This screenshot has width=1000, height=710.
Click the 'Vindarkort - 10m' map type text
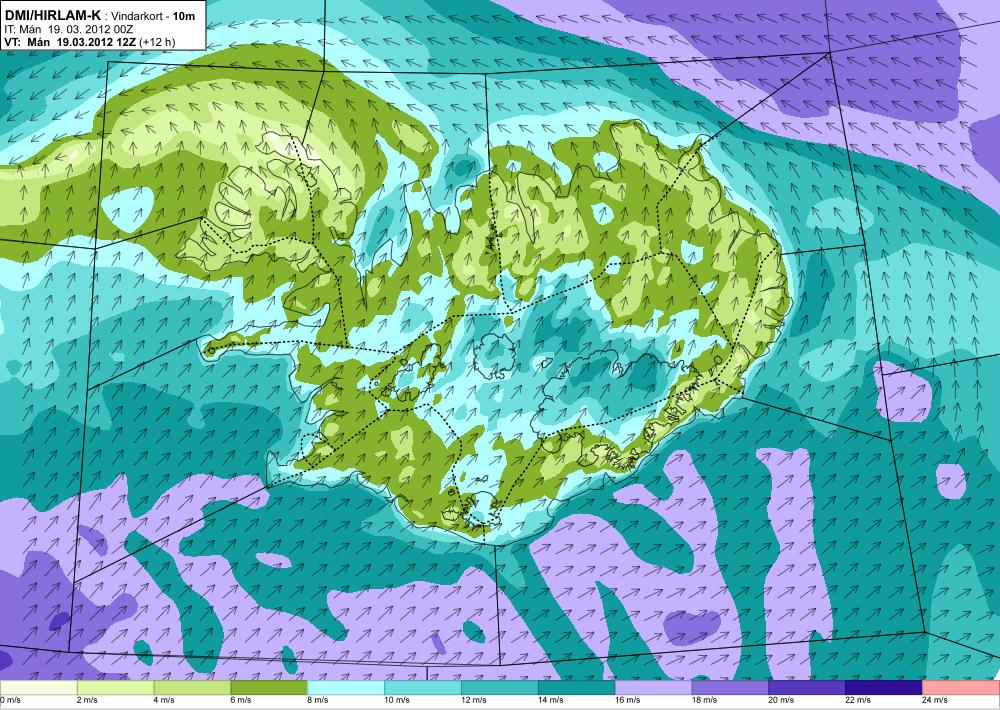[x=153, y=16]
